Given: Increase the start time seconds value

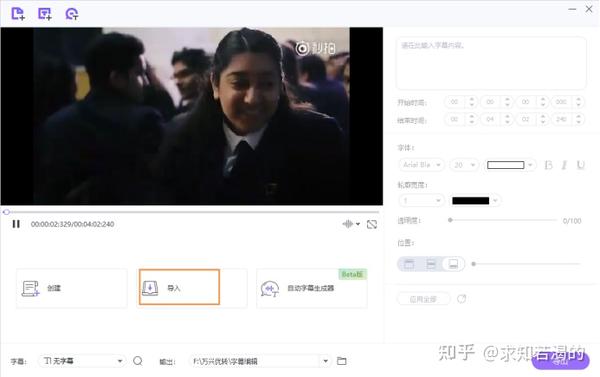Looking at the screenshot, I should click(x=543, y=99).
